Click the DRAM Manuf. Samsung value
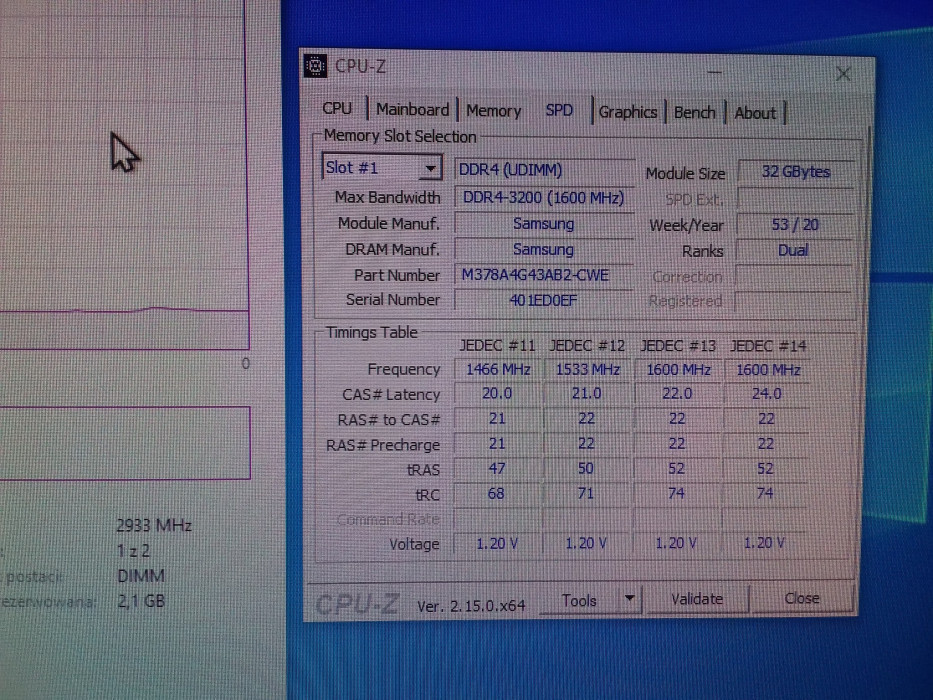Viewport: 933px width, 700px height. coord(544,249)
